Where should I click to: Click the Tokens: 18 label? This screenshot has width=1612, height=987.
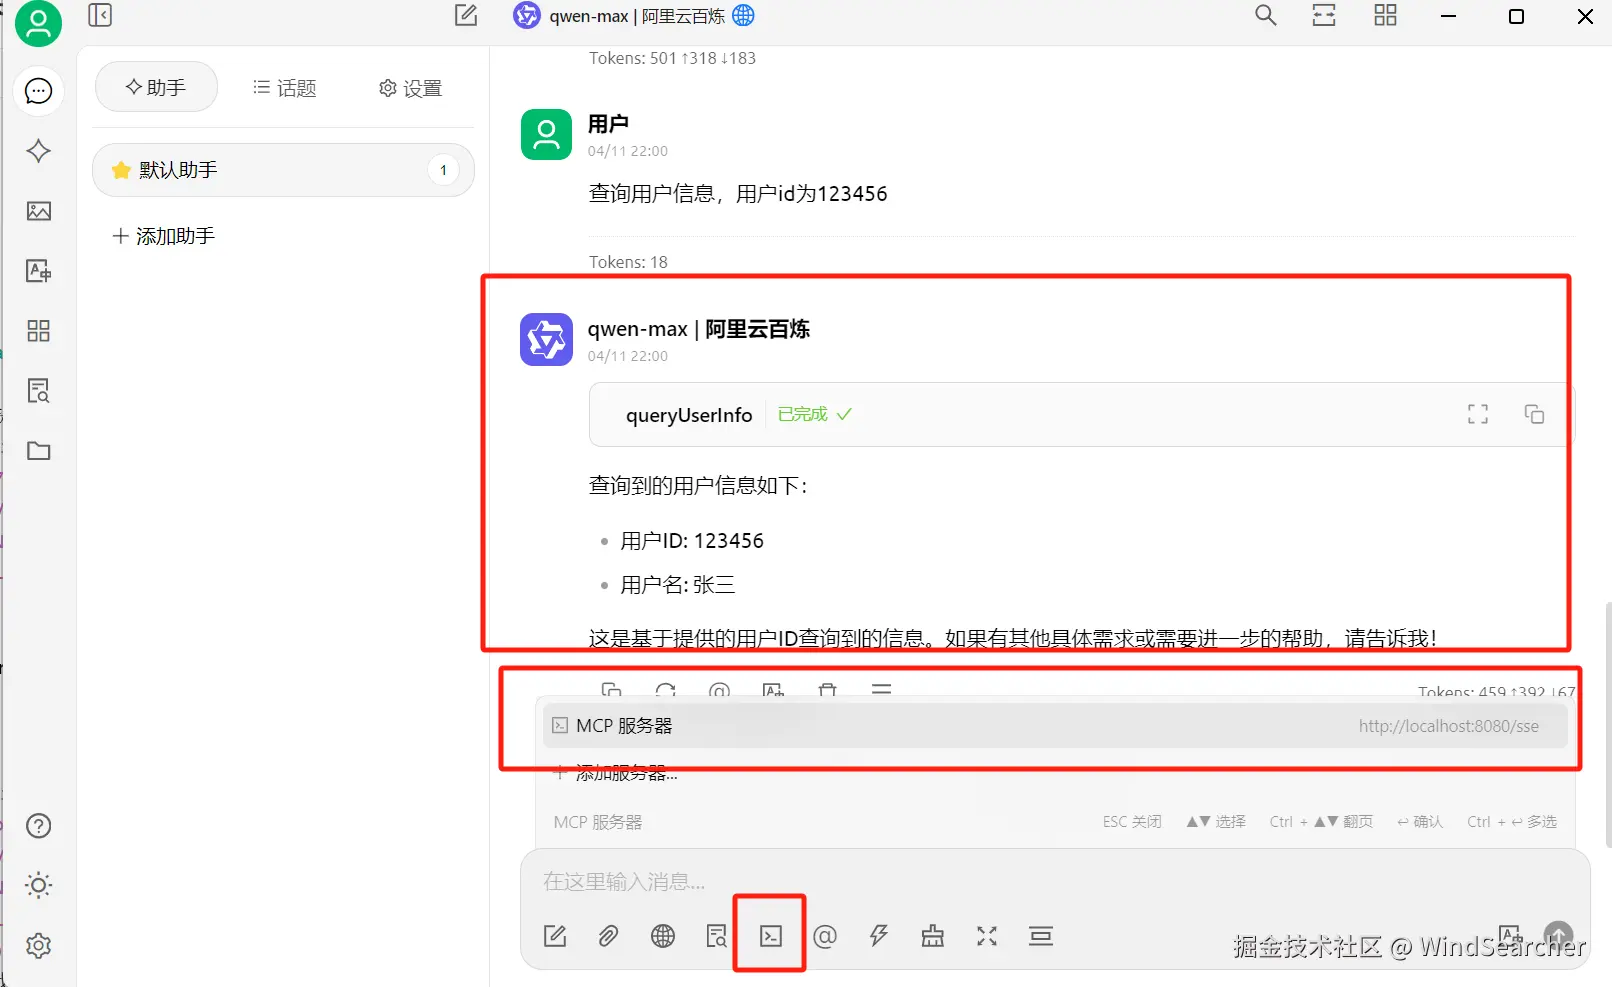click(628, 262)
